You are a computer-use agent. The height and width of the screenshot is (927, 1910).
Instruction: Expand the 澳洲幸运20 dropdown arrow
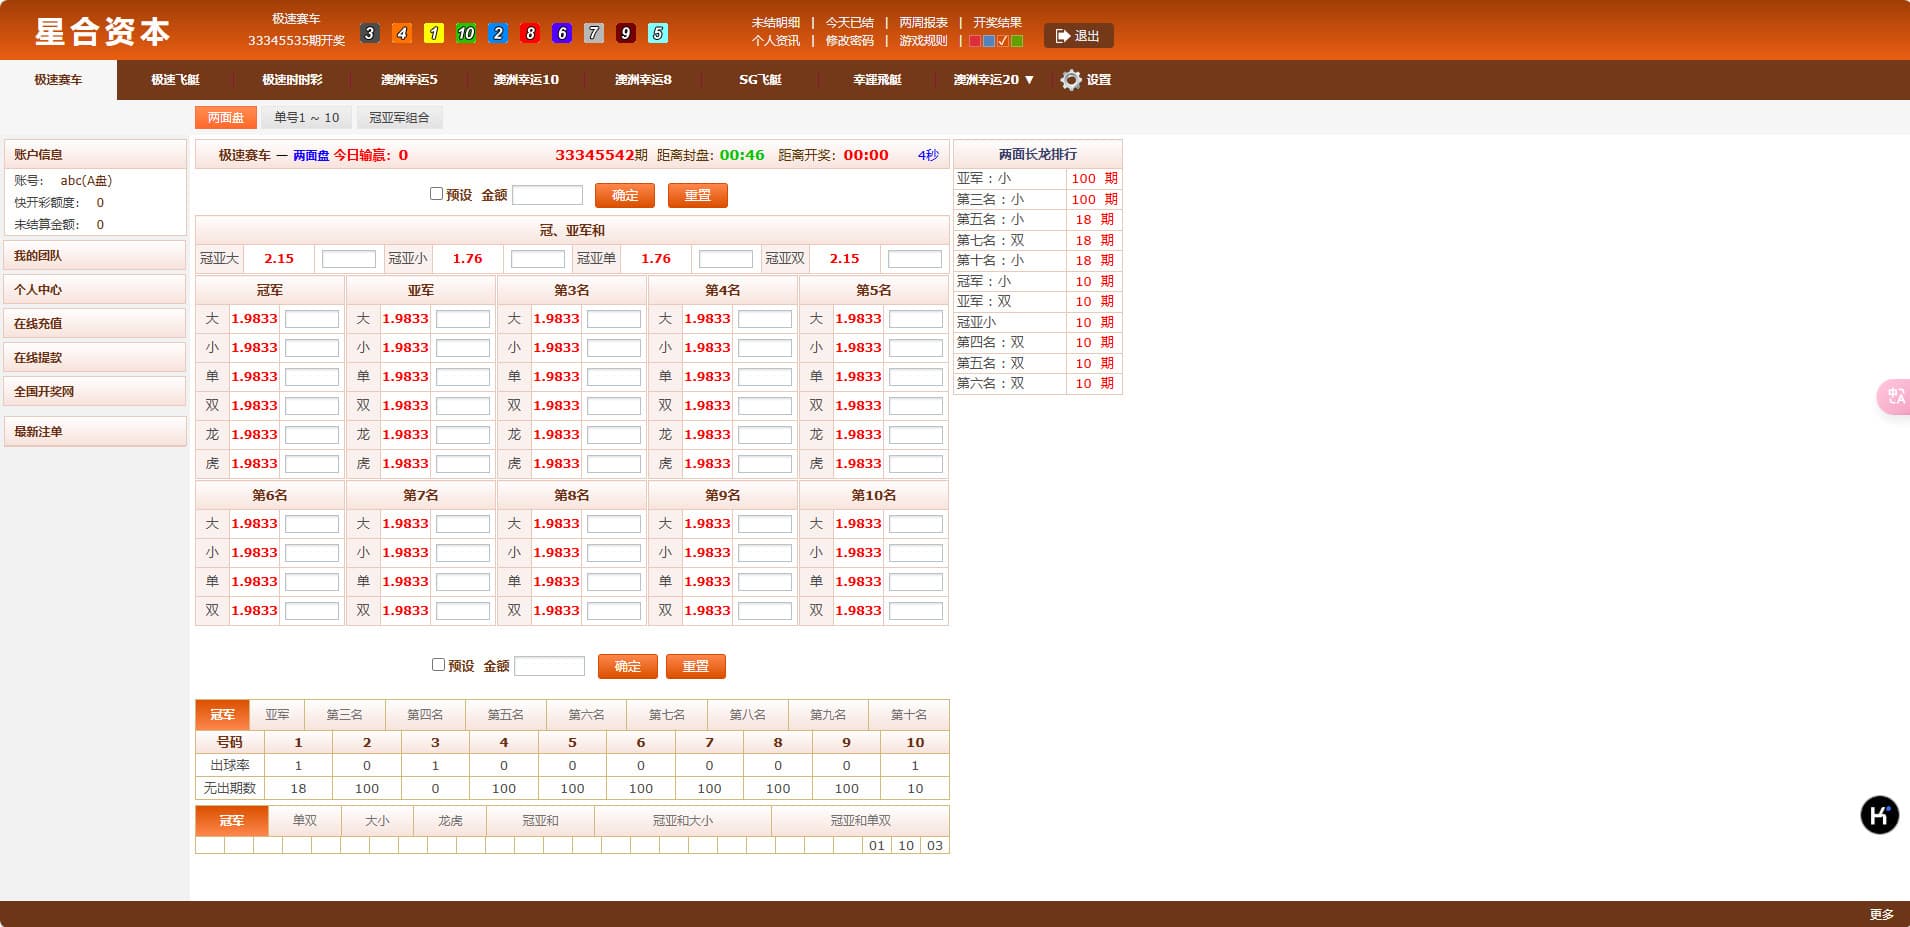pos(1029,80)
